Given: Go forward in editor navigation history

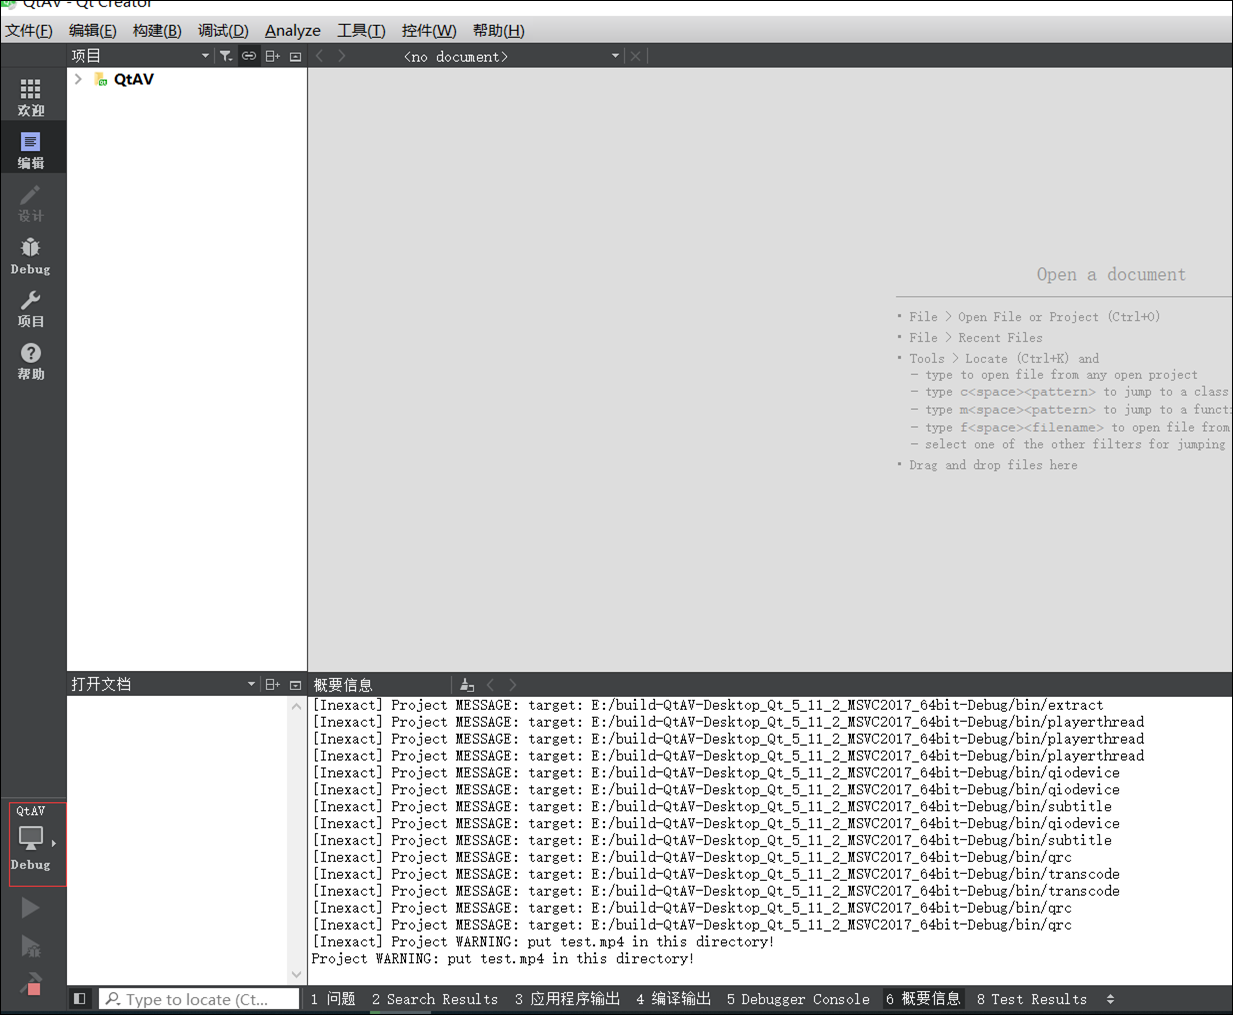Looking at the screenshot, I should click(342, 56).
